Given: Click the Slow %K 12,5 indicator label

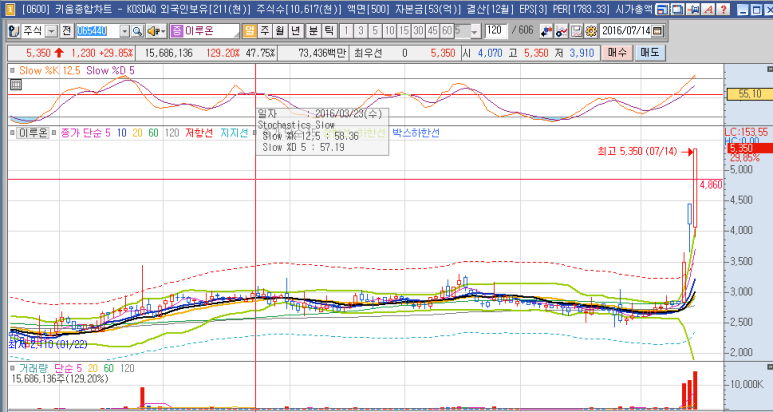Looking at the screenshot, I should (x=49, y=71).
